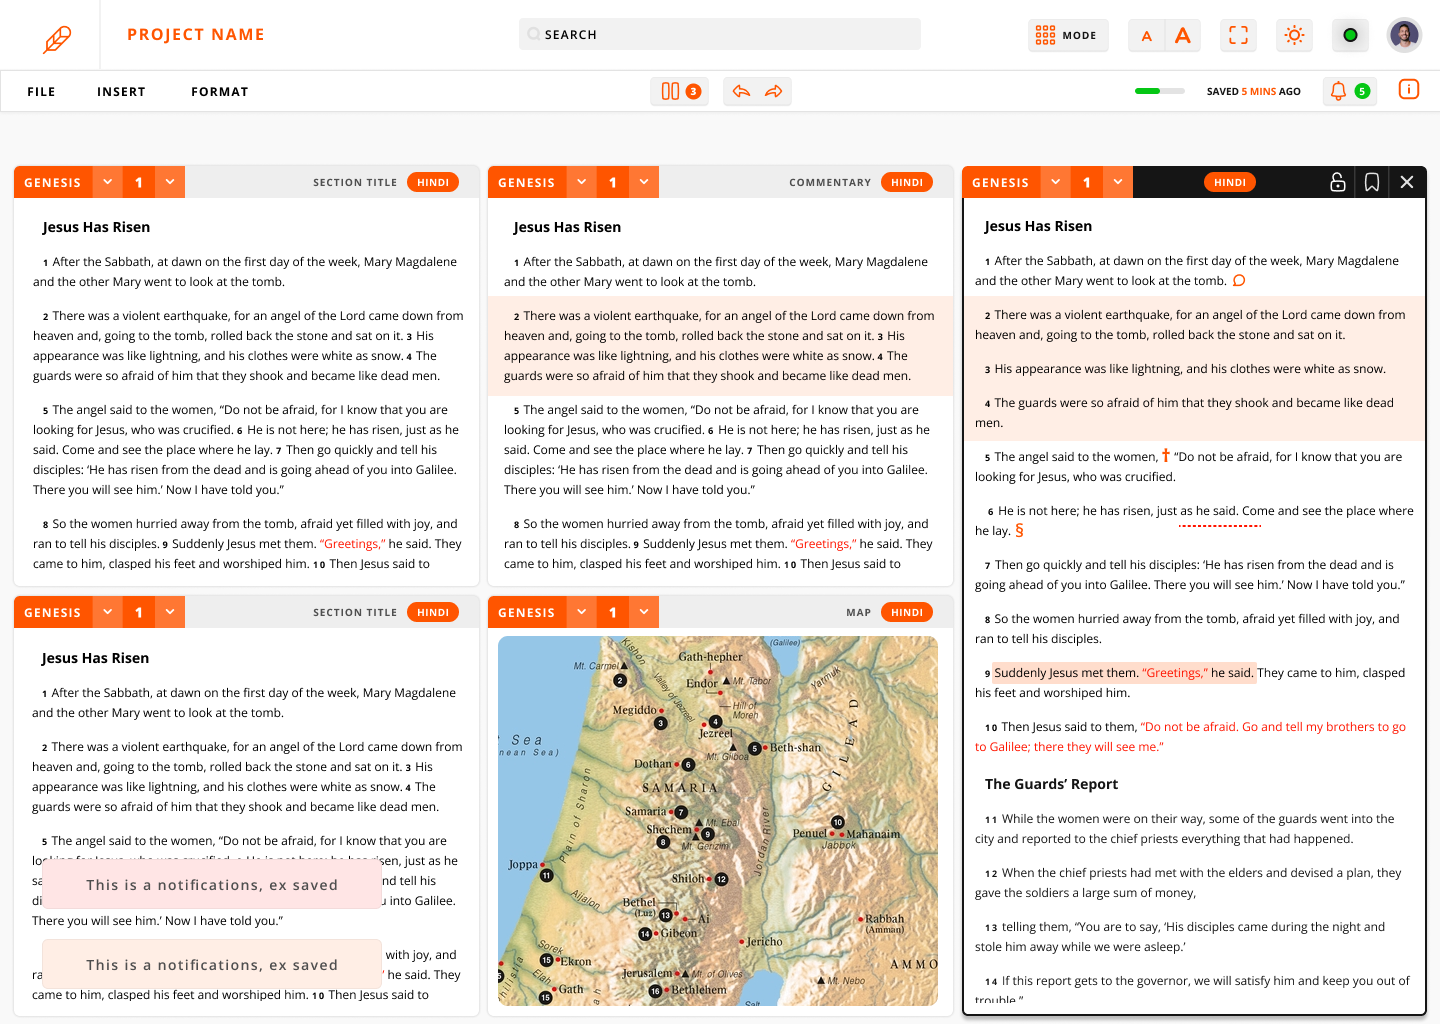Viewport: 1440px width, 1024px height.
Task: Expand book dropdown in Commentary panel
Action: [581, 182]
